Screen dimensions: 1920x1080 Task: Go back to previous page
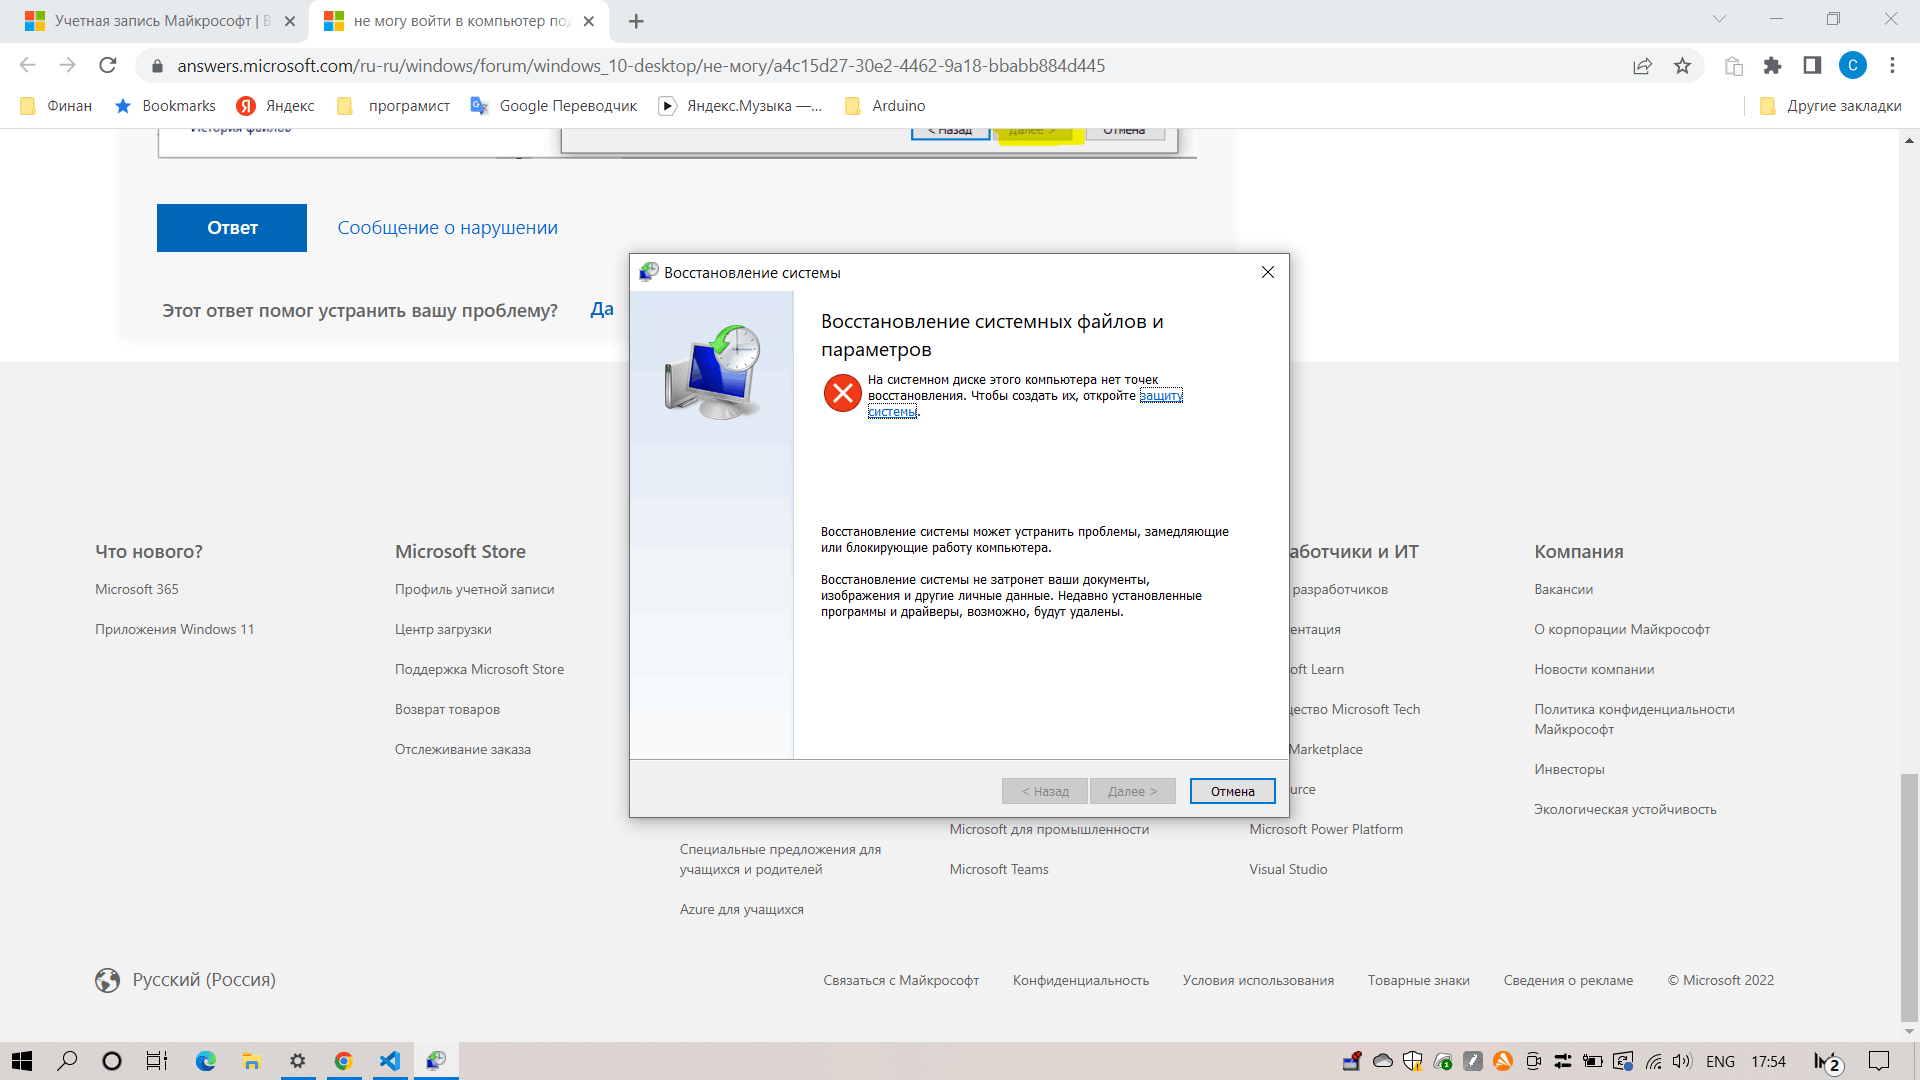click(27, 66)
